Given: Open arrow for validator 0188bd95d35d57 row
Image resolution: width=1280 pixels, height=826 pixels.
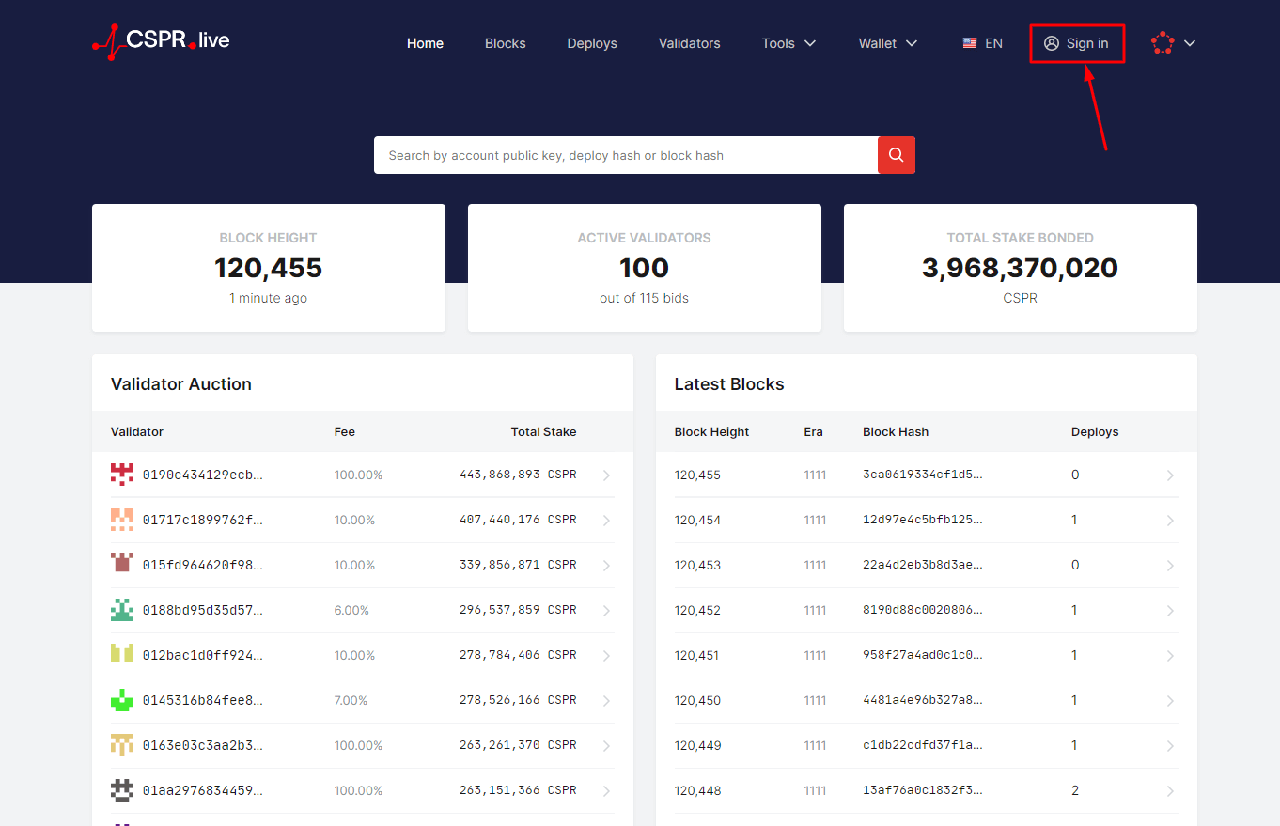Looking at the screenshot, I should point(606,610).
